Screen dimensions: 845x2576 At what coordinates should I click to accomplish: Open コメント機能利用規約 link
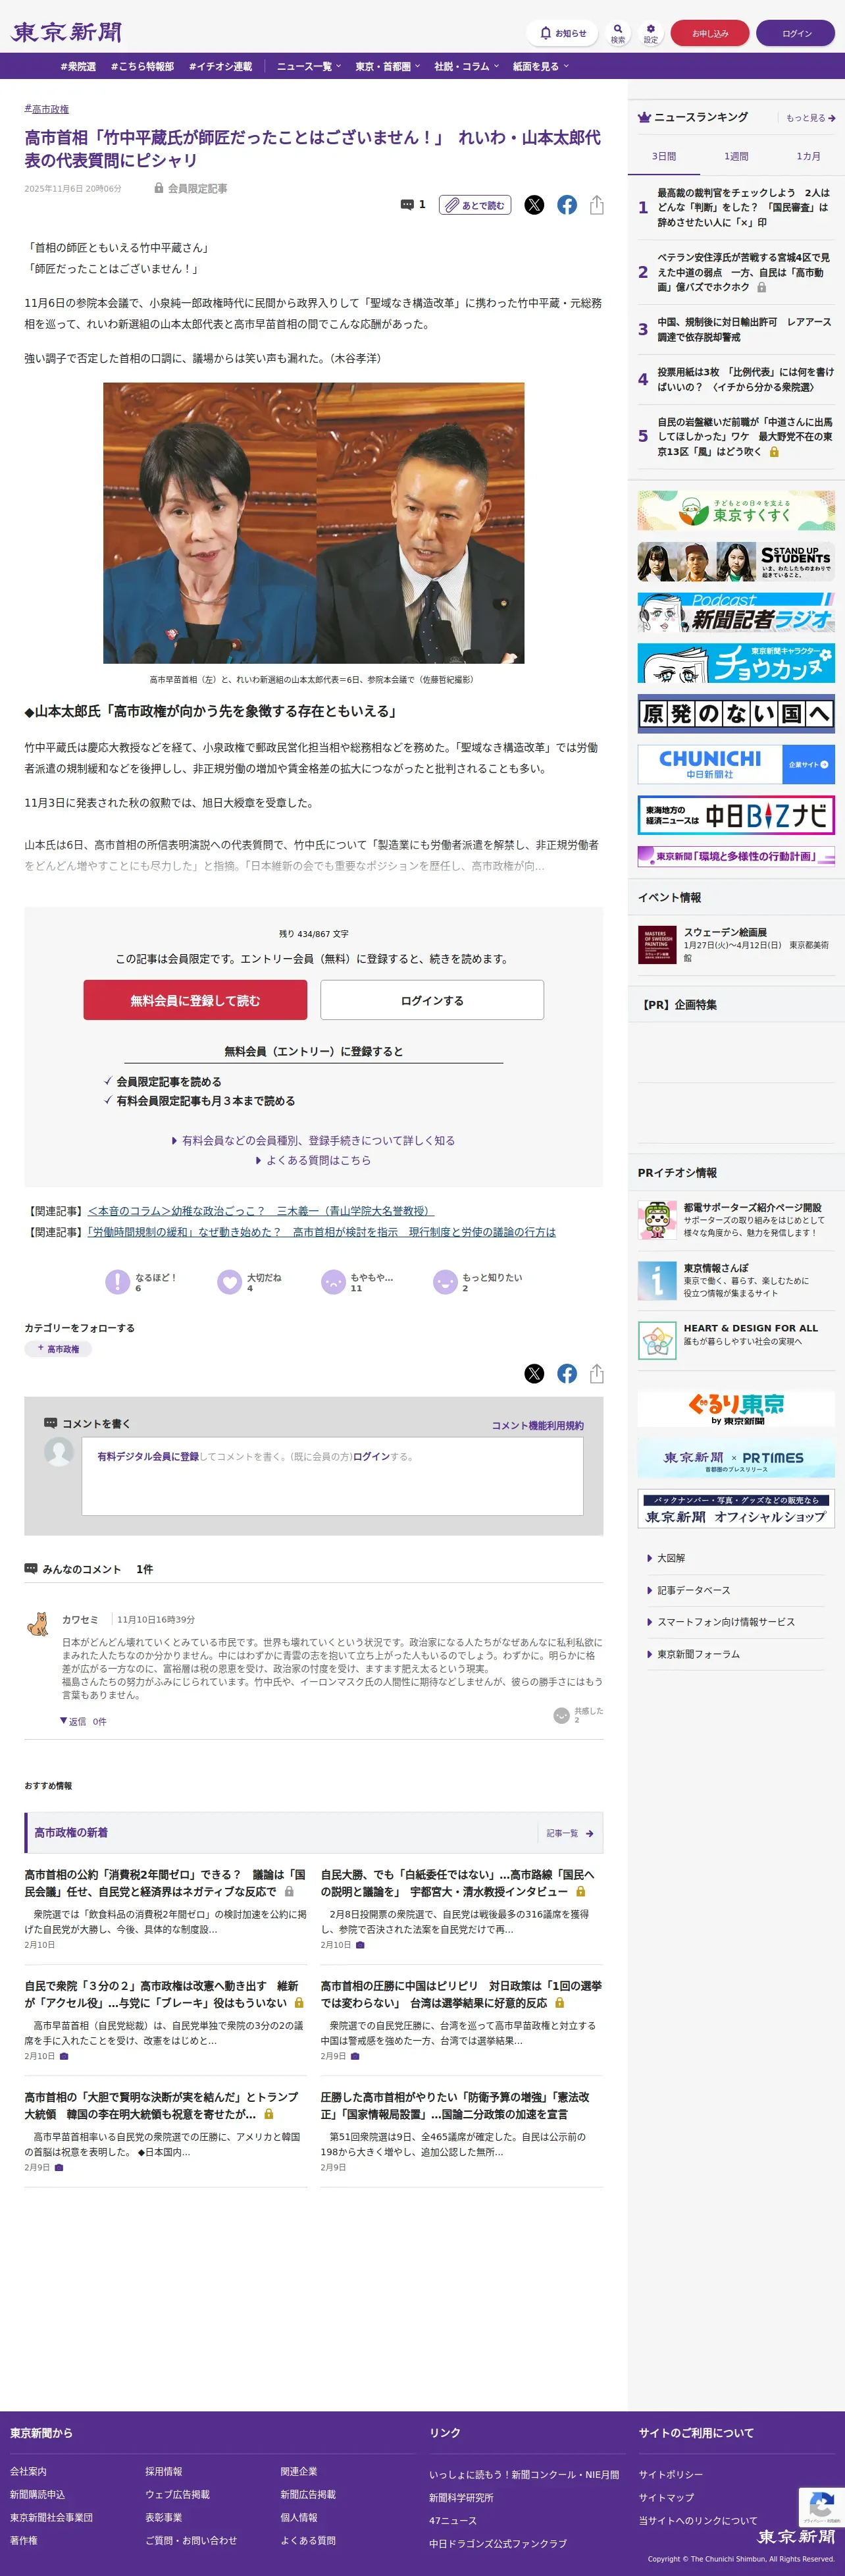point(537,1425)
